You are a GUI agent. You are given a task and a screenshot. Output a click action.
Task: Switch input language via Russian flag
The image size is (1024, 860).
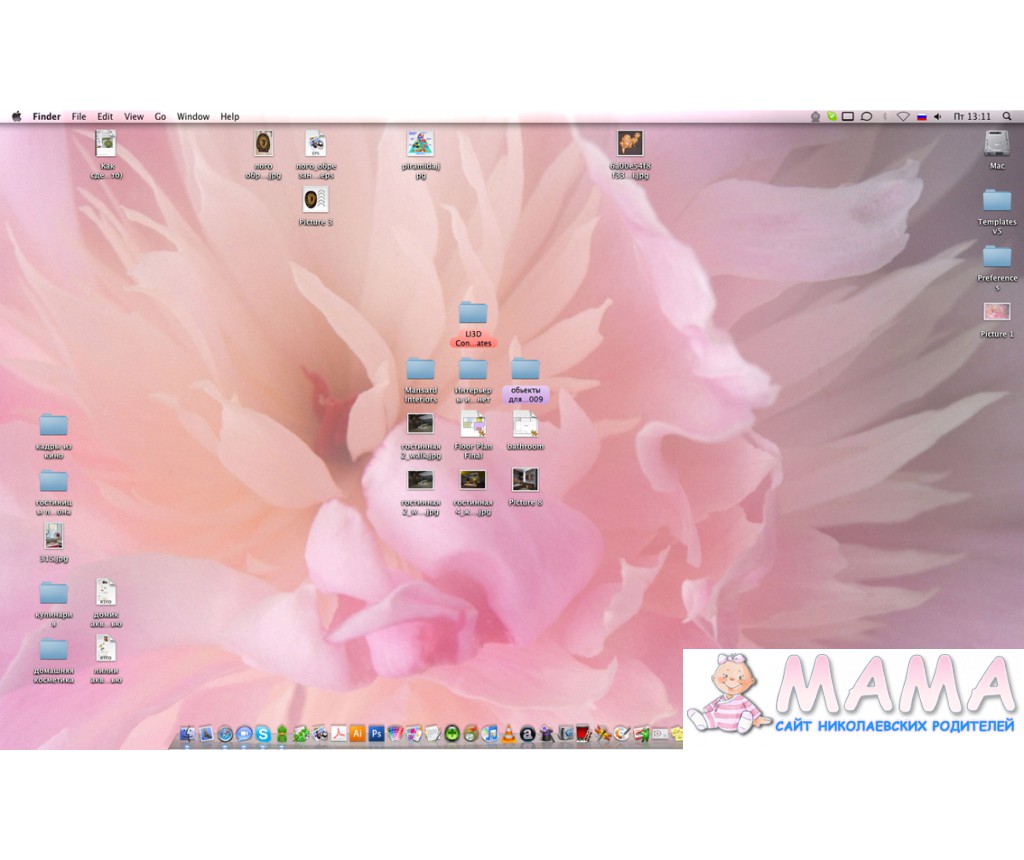pos(921,117)
